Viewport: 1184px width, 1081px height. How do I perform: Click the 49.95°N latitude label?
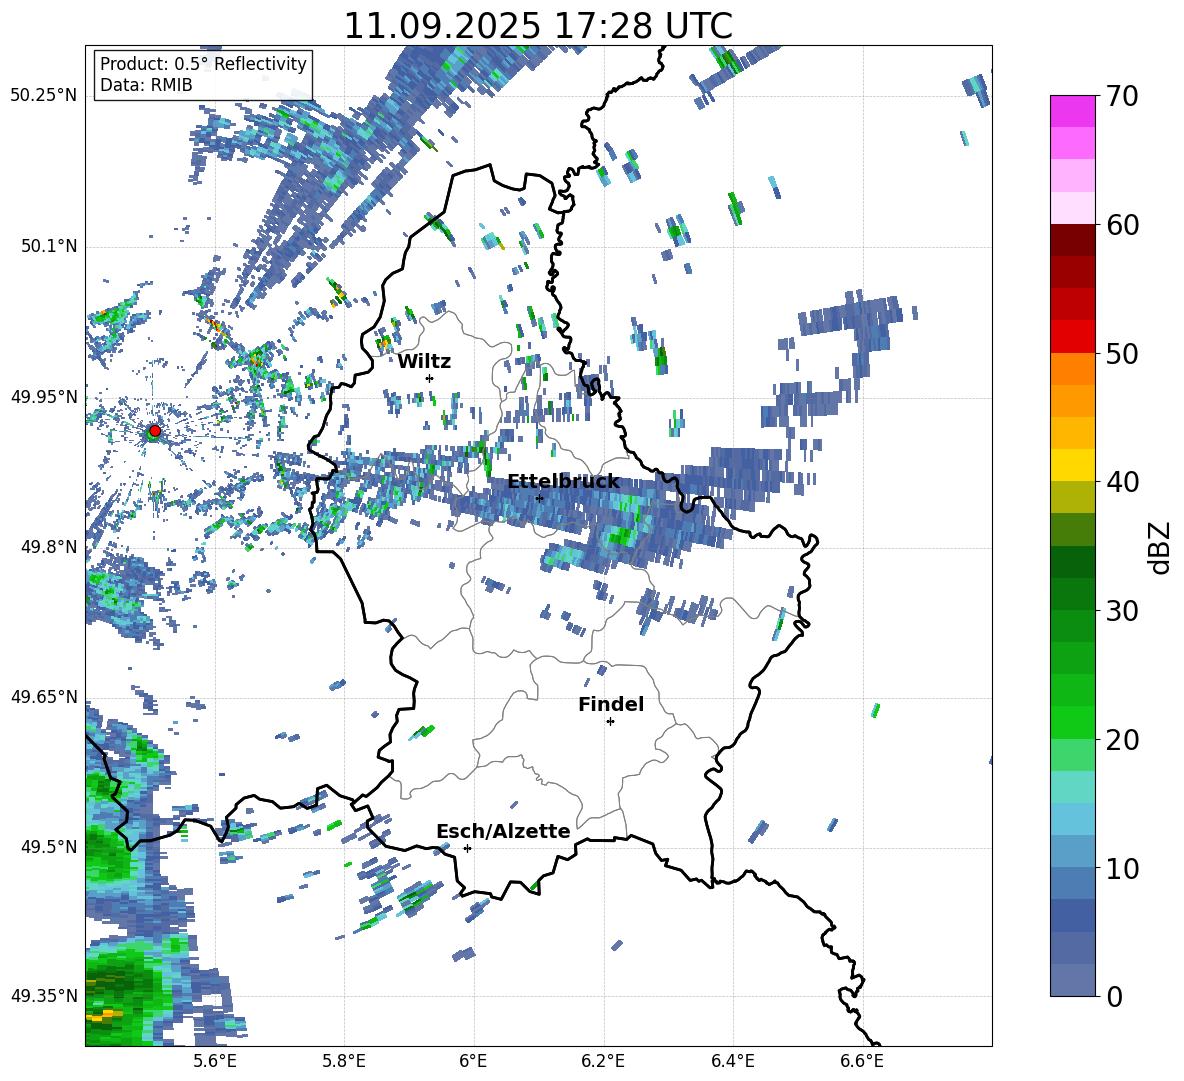tap(44, 397)
